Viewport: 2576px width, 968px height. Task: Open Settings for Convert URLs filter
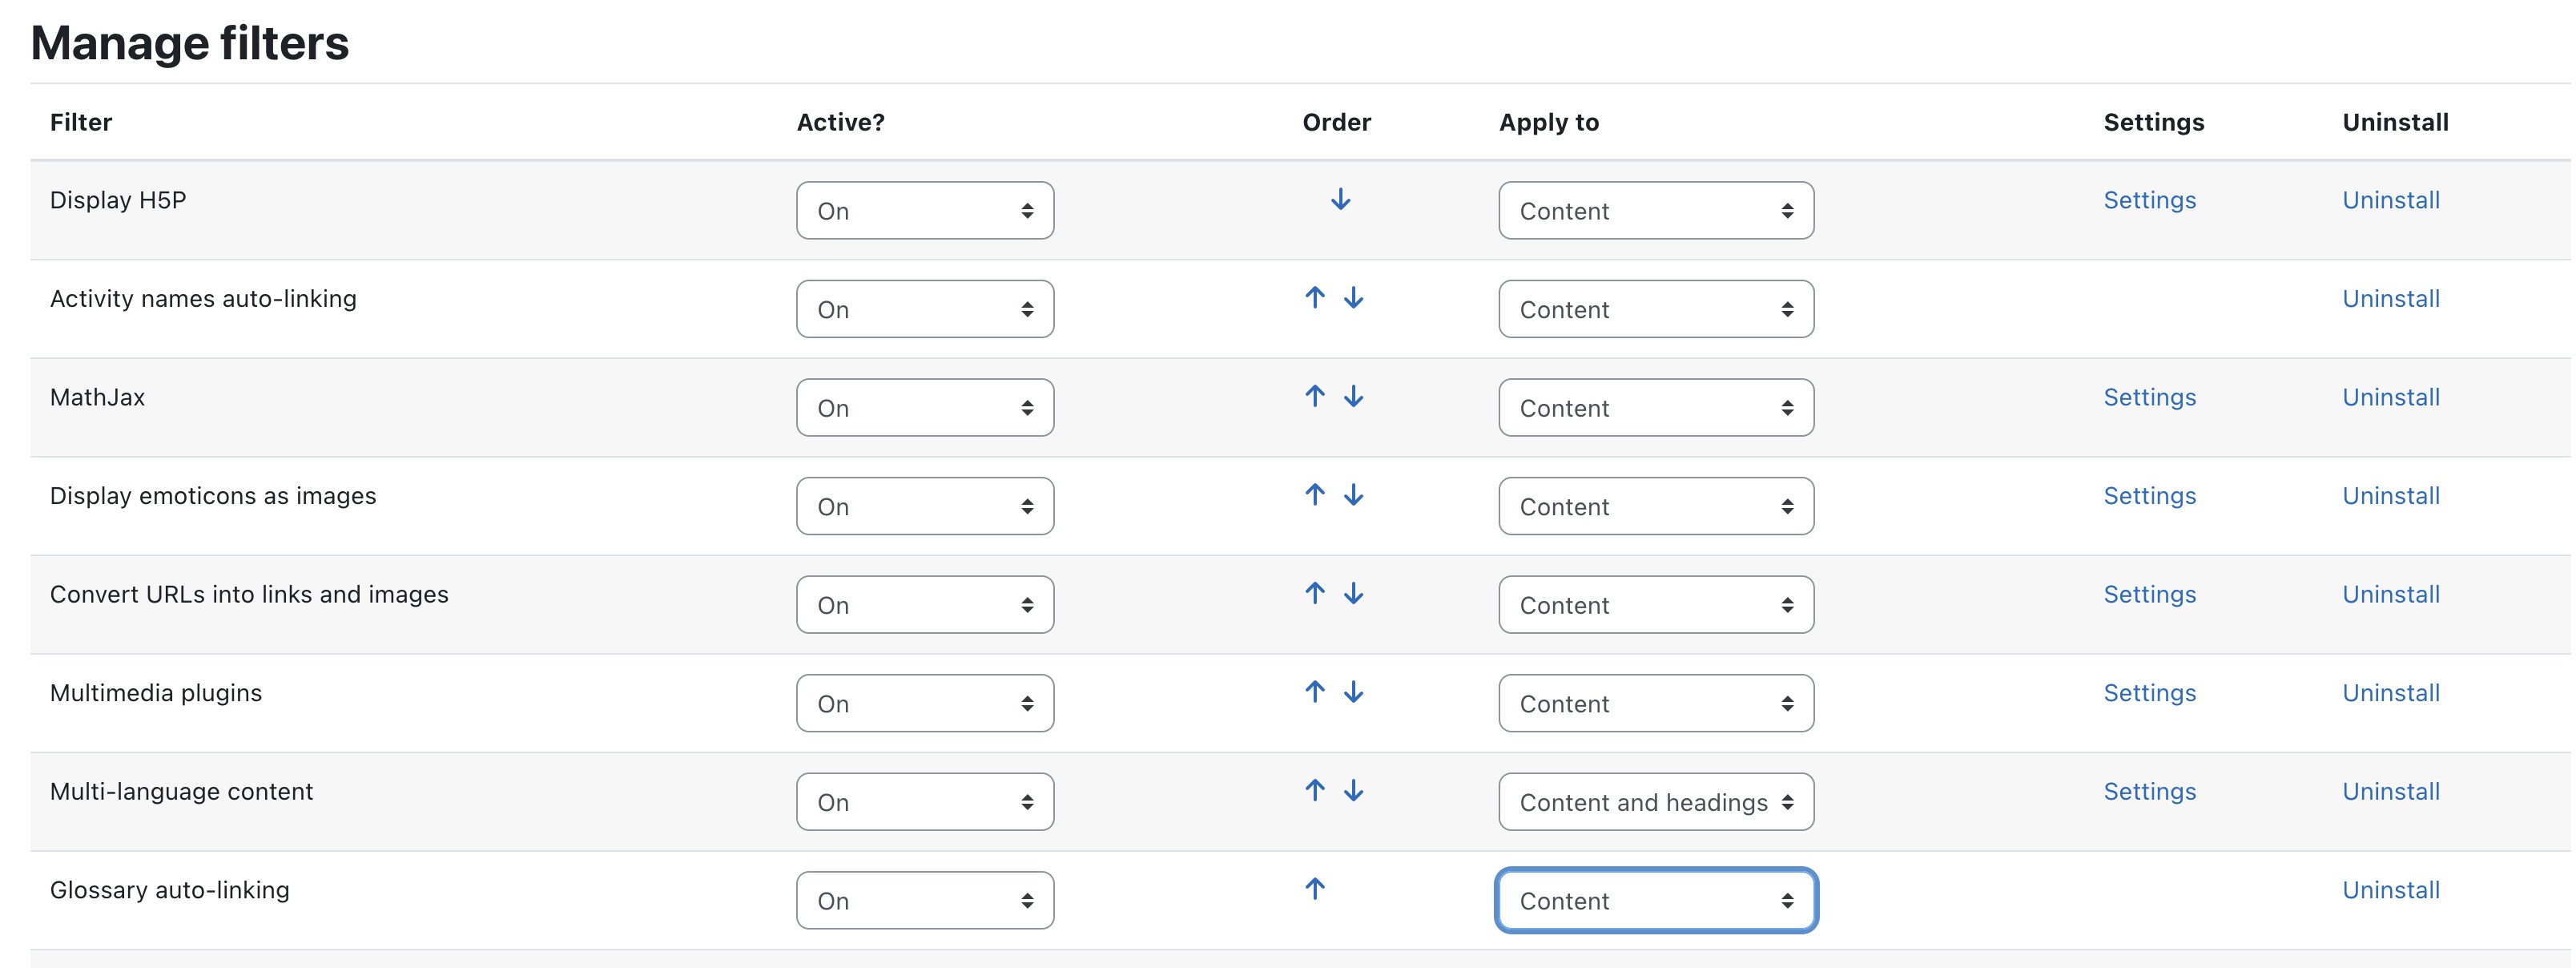click(2149, 594)
